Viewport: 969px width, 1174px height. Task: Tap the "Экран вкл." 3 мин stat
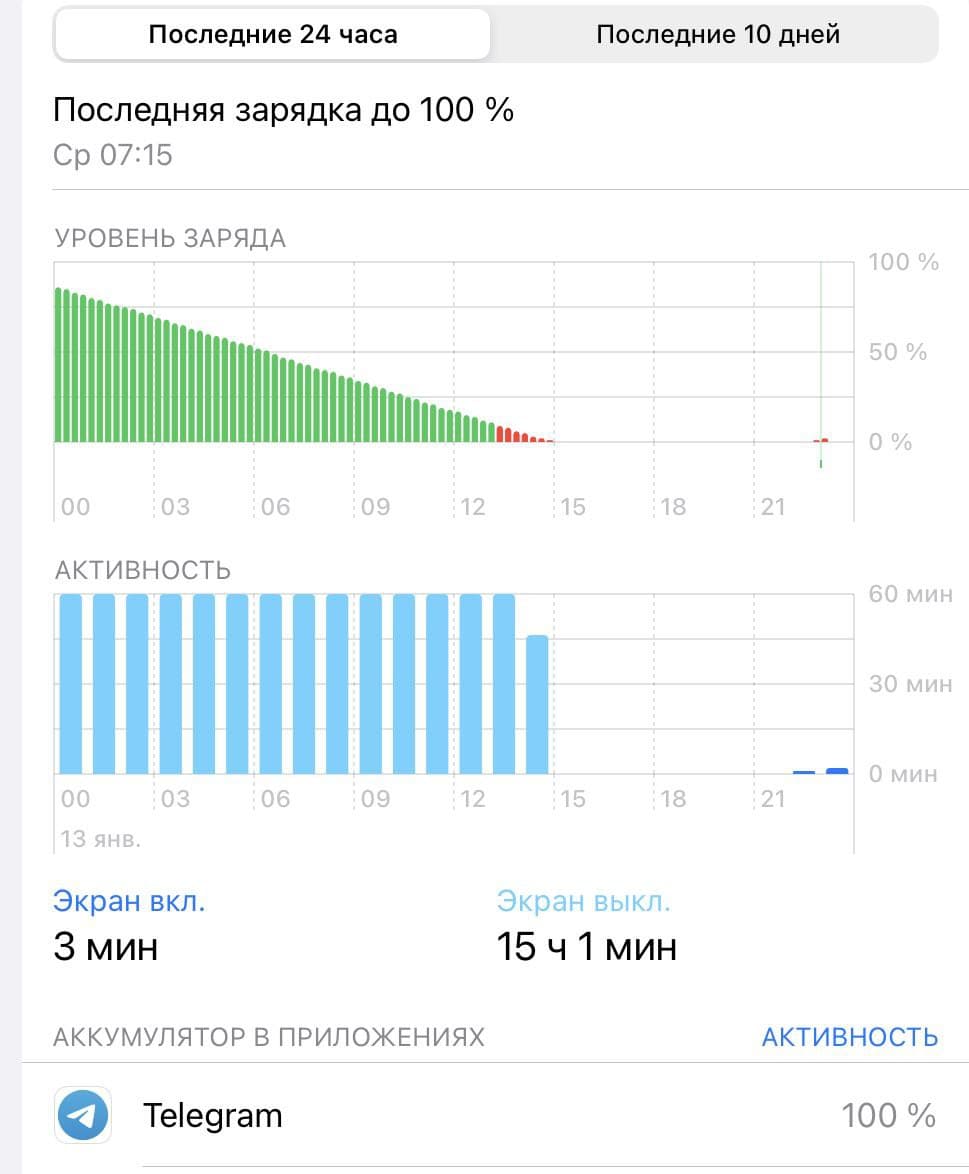point(129,925)
